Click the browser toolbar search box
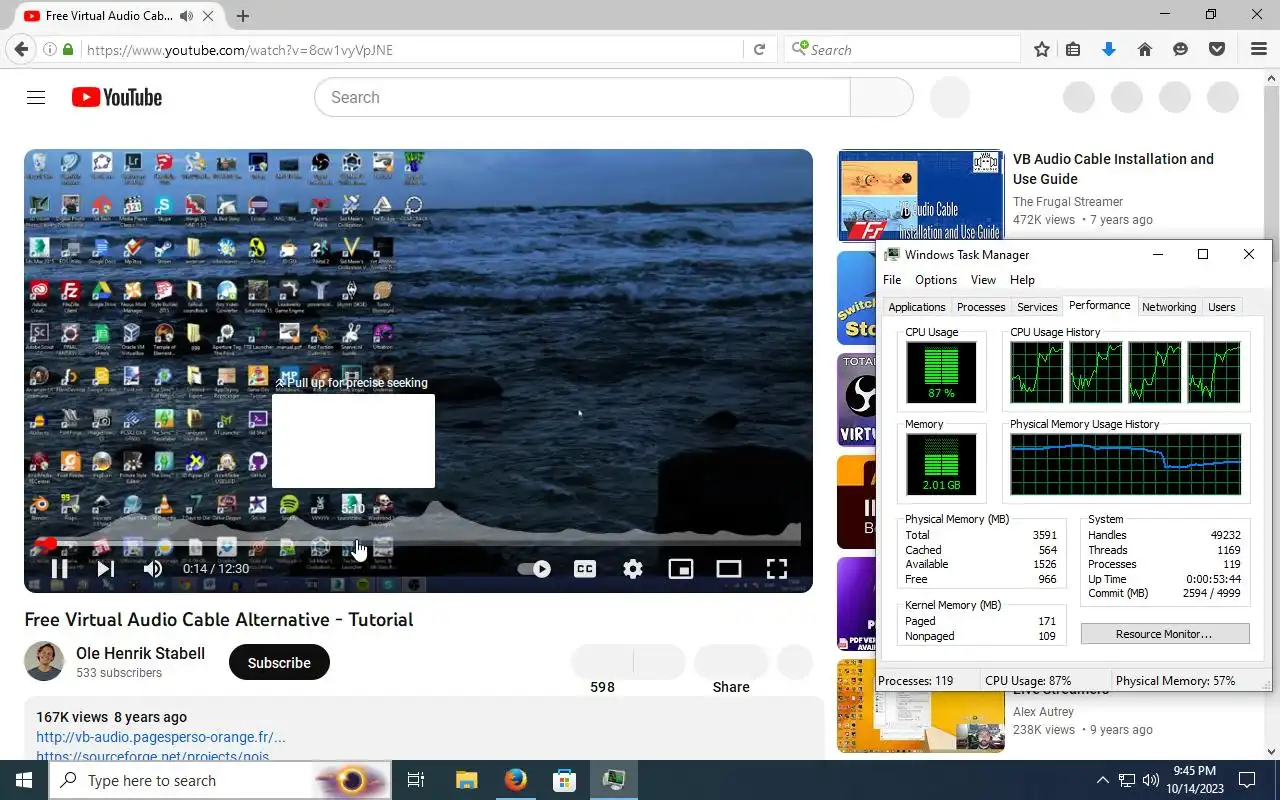The width and height of the screenshot is (1280, 800). (903, 50)
